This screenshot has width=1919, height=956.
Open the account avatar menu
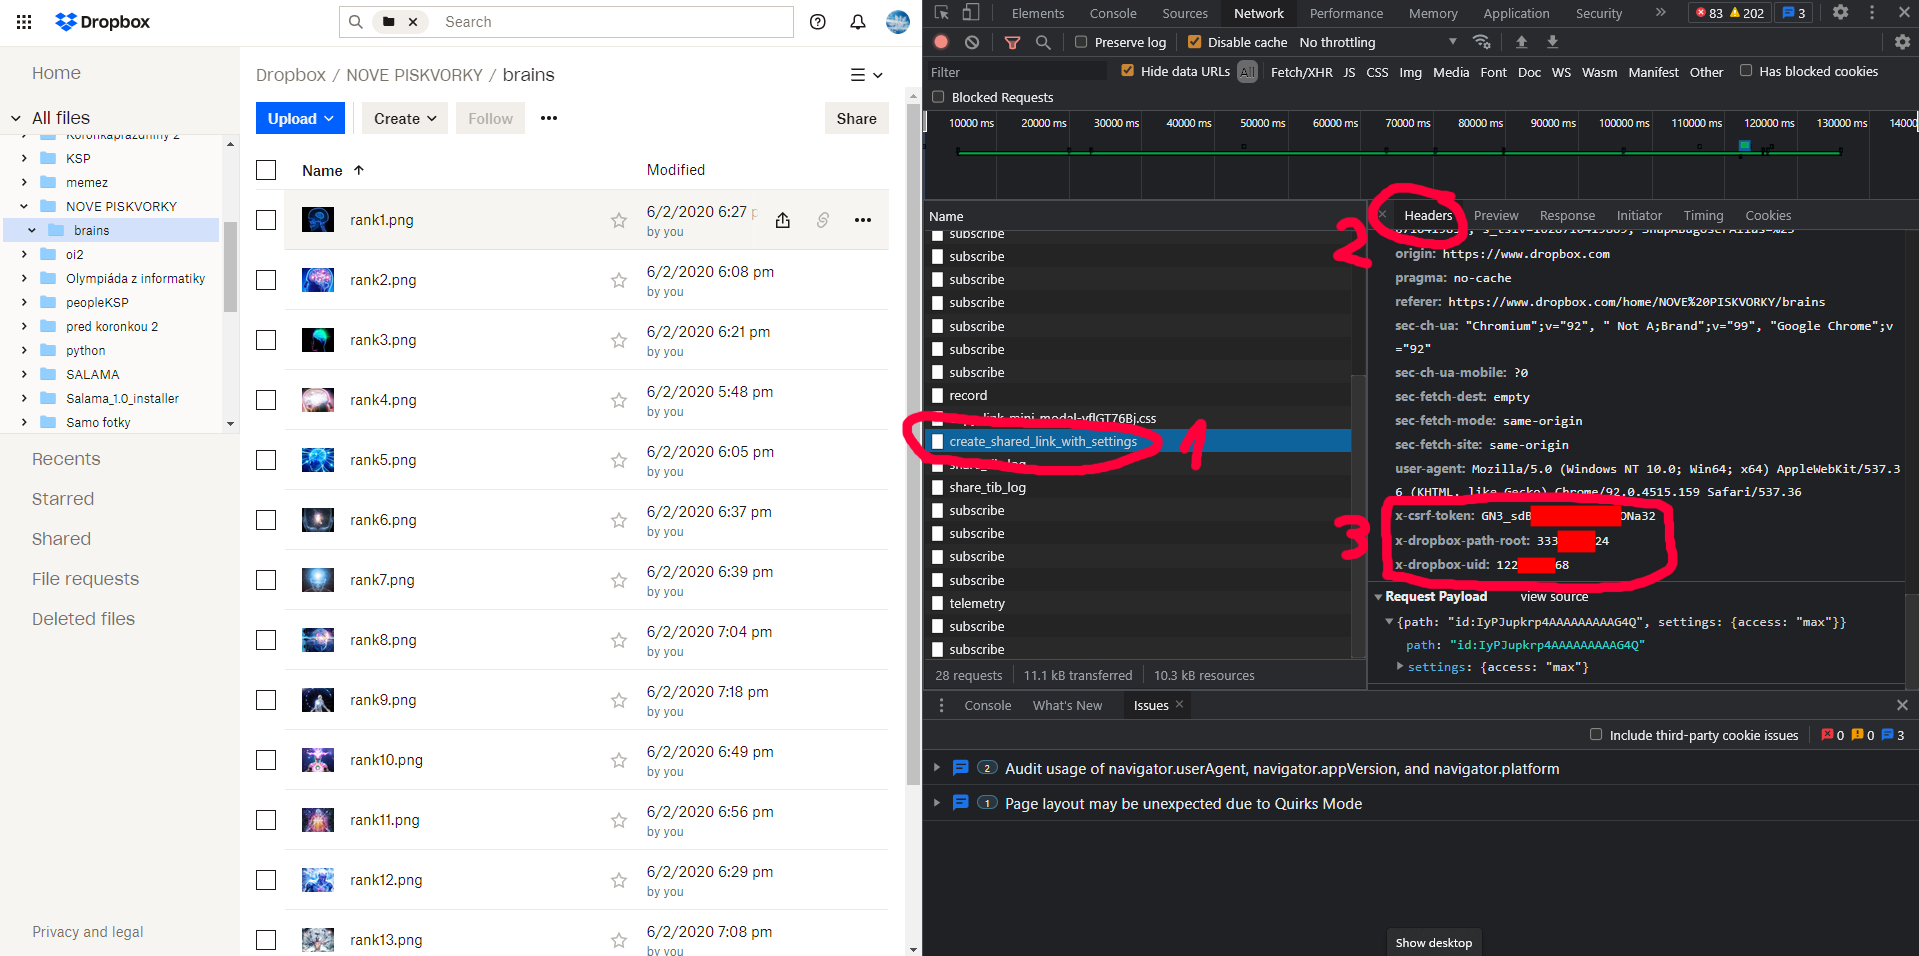coord(898,22)
